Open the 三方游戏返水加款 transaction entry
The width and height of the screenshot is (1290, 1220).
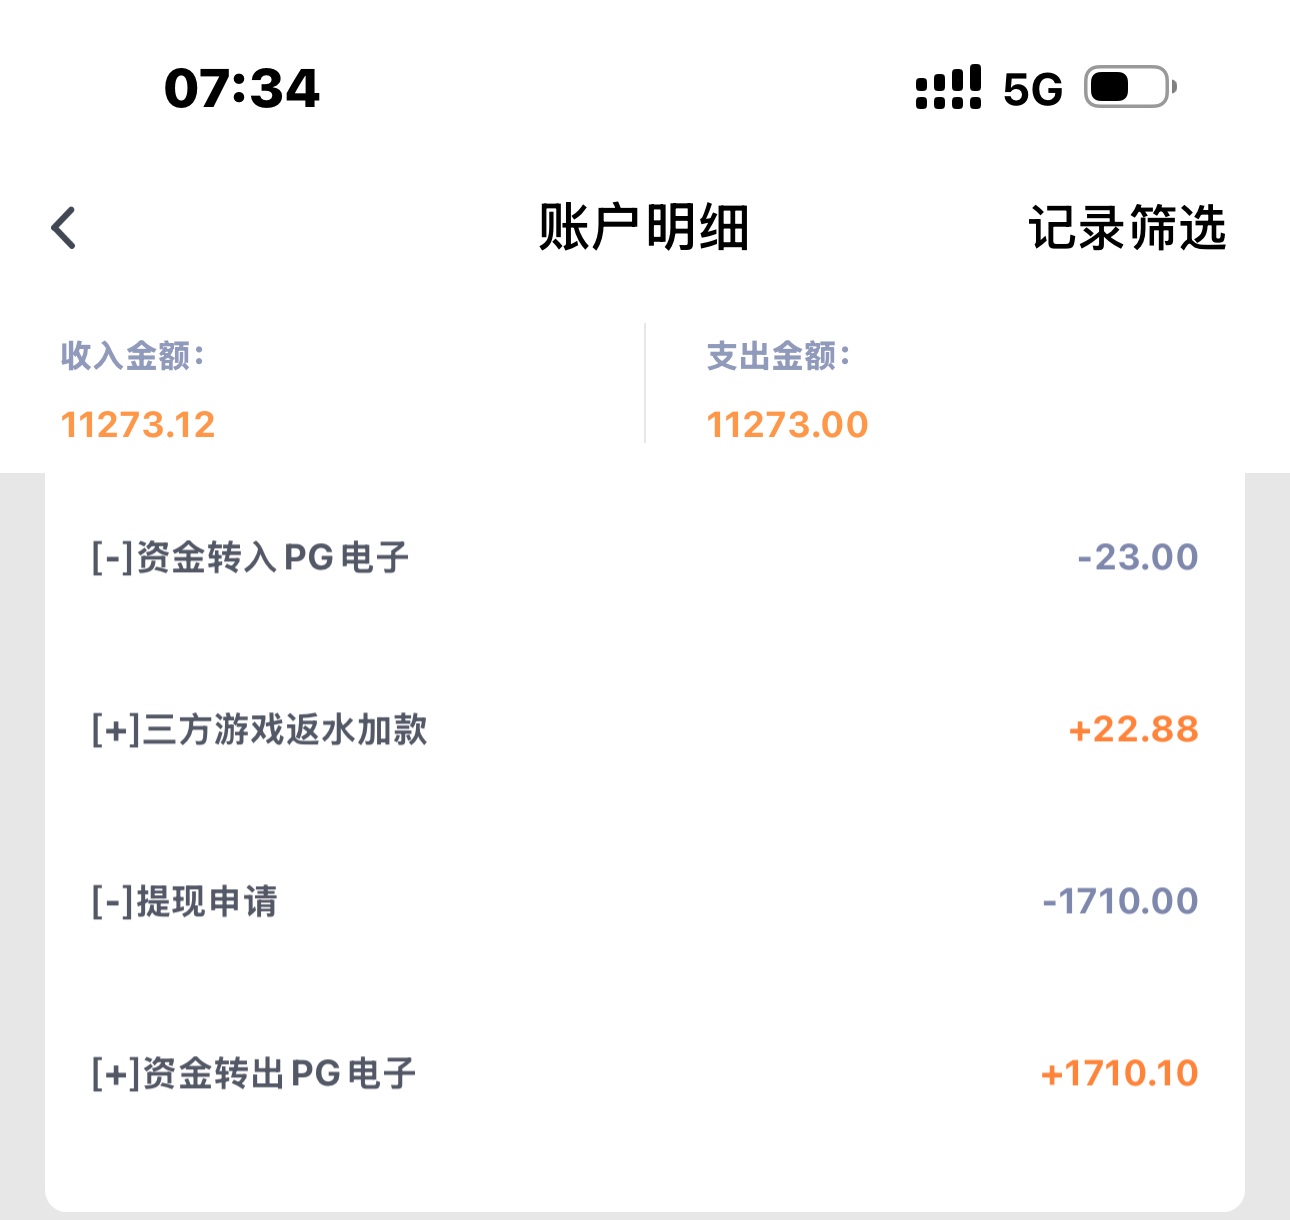[x=259, y=729]
